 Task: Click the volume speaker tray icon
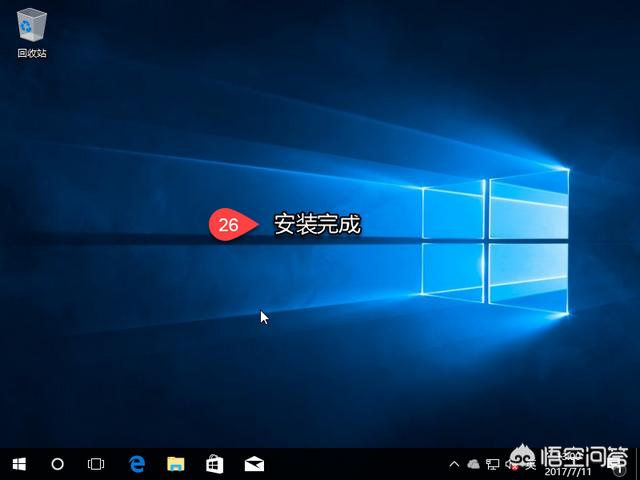tap(511, 464)
